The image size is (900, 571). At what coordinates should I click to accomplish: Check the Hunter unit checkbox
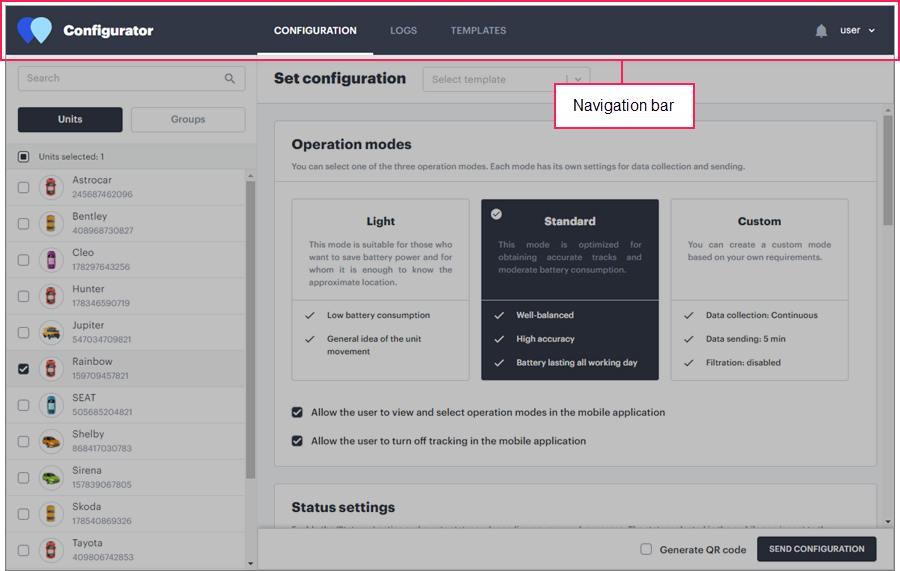coord(24,296)
